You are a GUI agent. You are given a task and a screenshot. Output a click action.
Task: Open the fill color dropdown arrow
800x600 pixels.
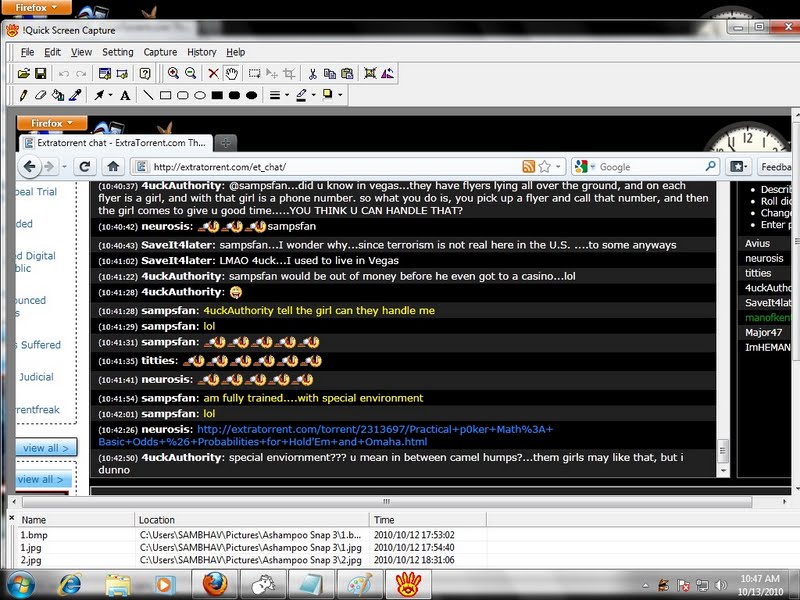340,96
